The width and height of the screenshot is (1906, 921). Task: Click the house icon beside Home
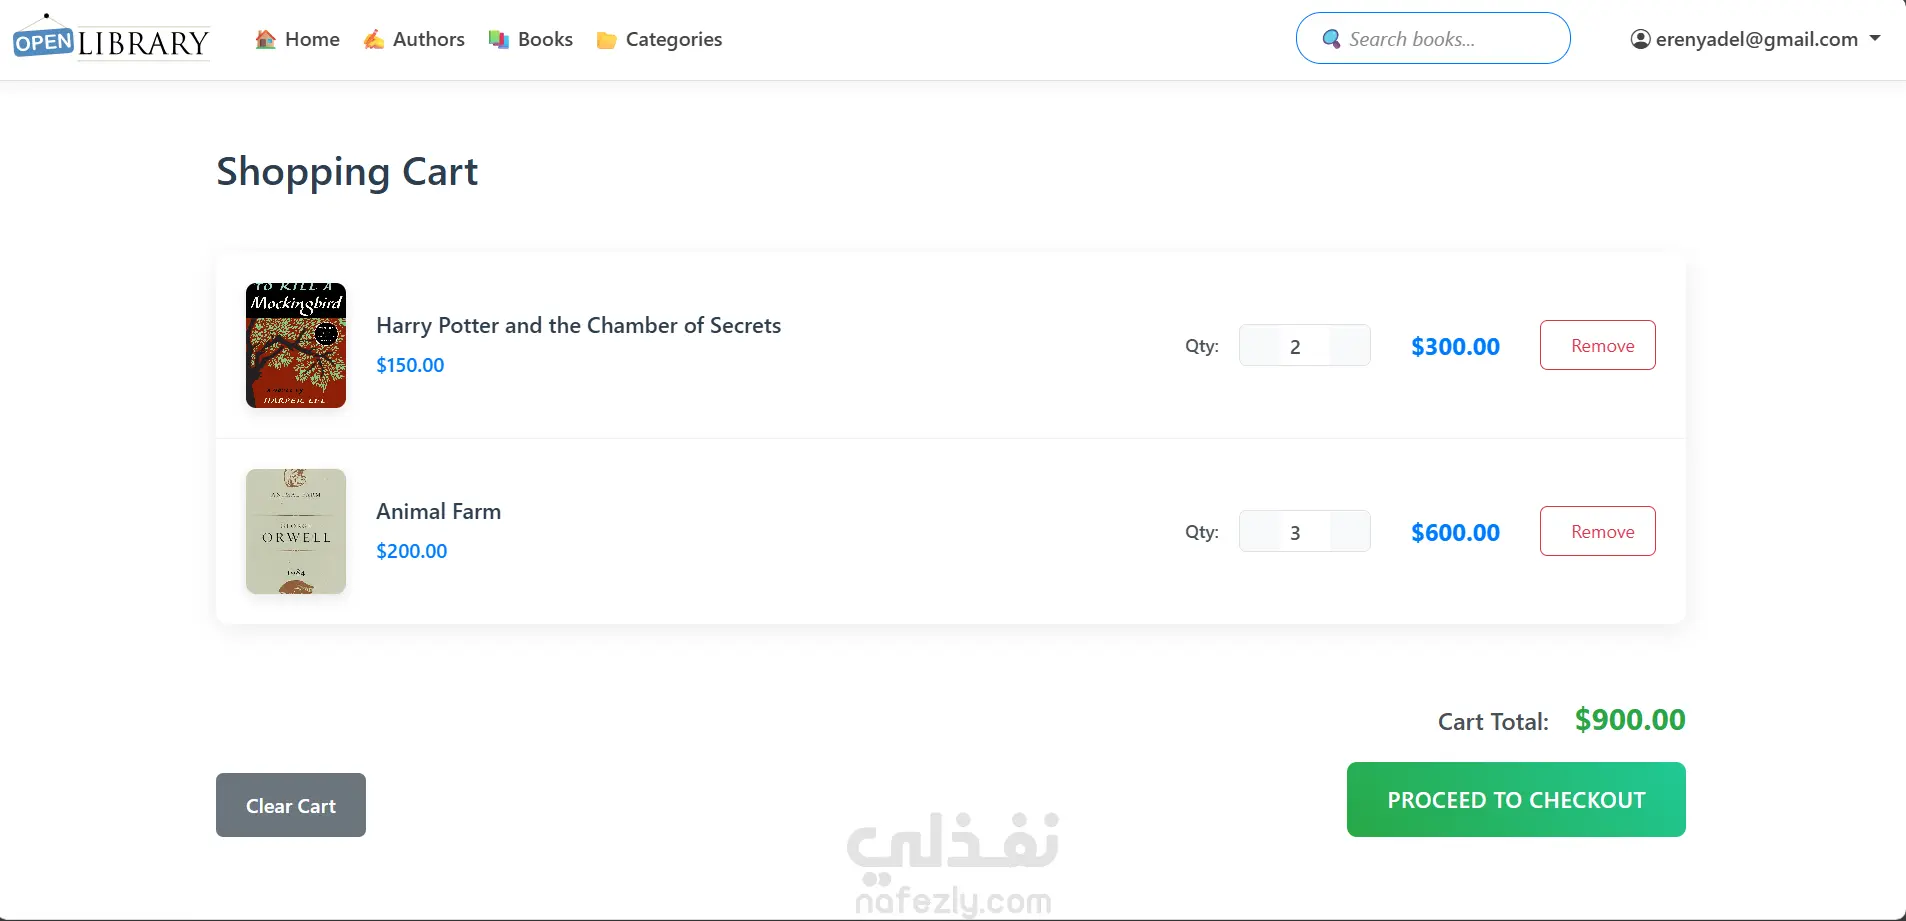(265, 40)
